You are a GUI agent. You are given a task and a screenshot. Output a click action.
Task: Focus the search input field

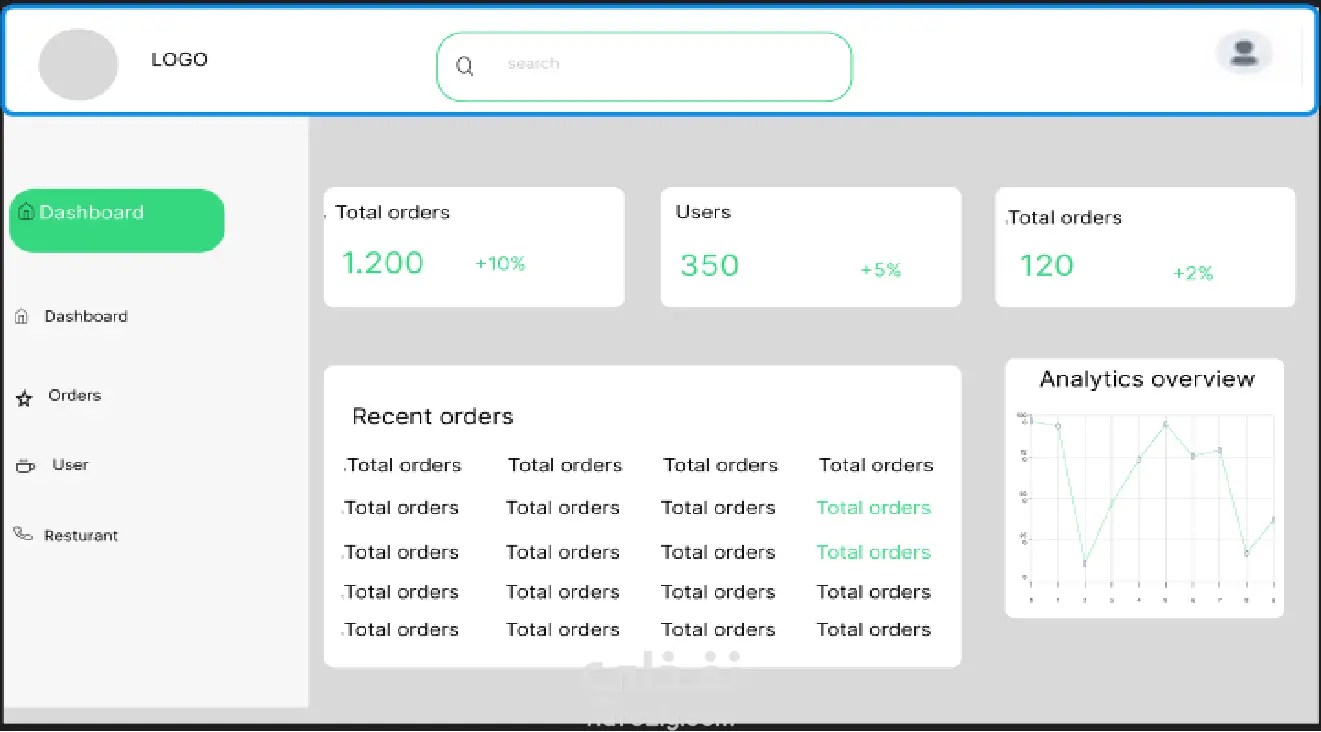click(644, 66)
